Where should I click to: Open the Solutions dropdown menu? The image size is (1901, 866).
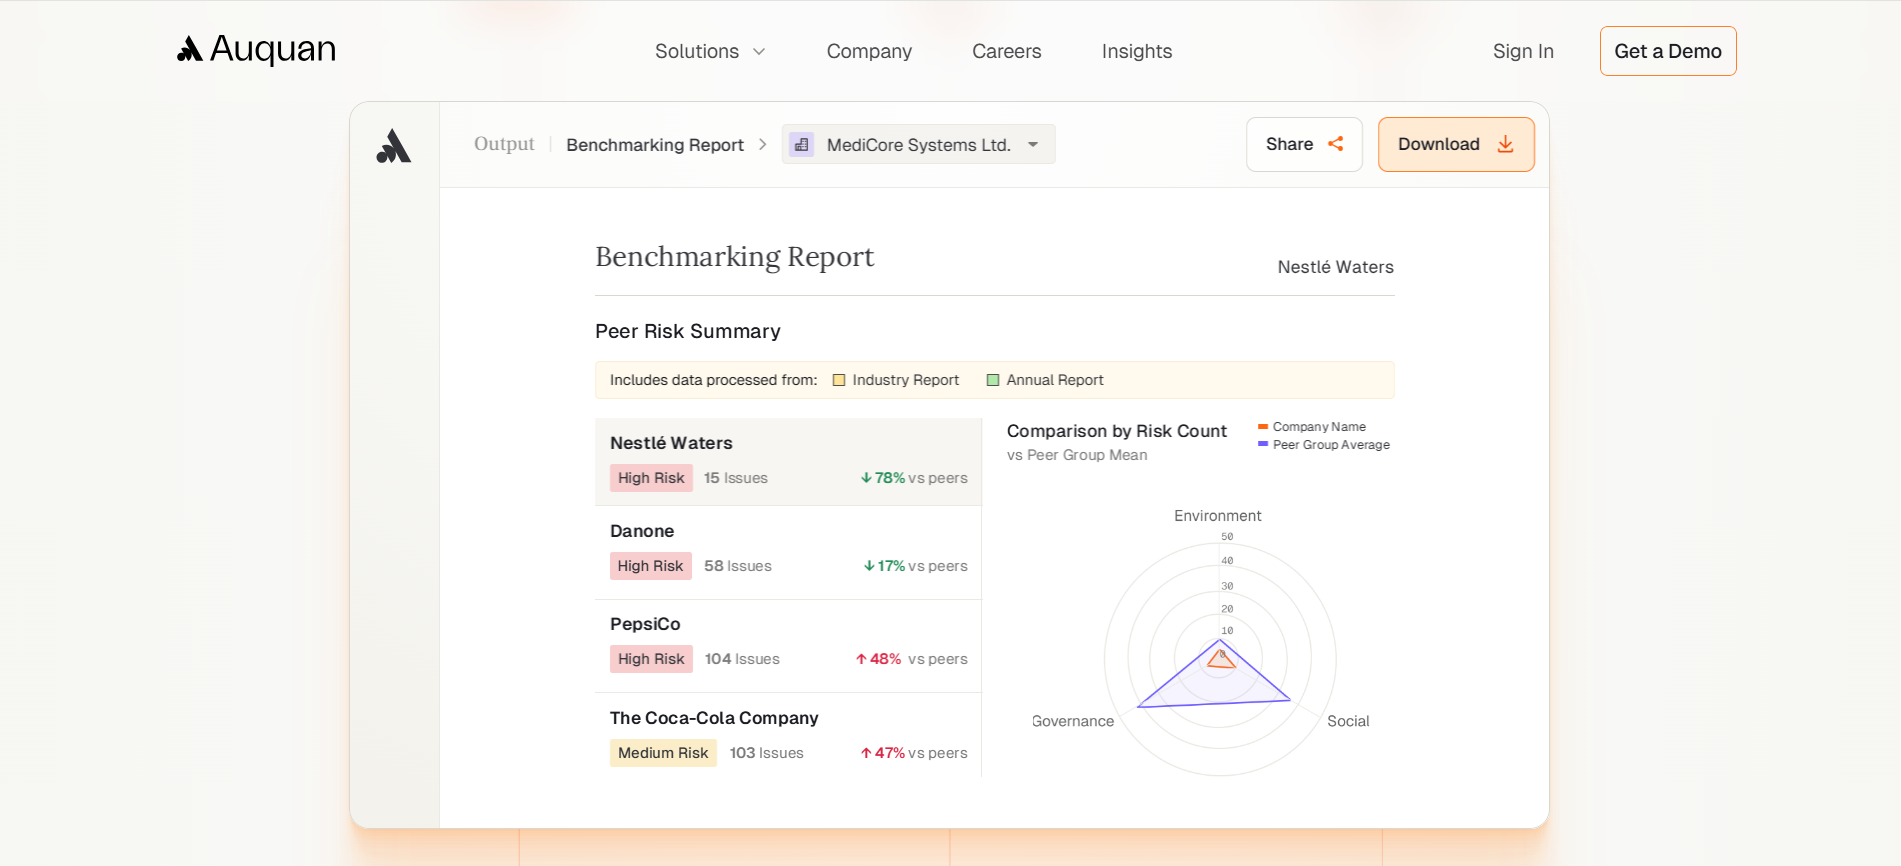point(710,51)
